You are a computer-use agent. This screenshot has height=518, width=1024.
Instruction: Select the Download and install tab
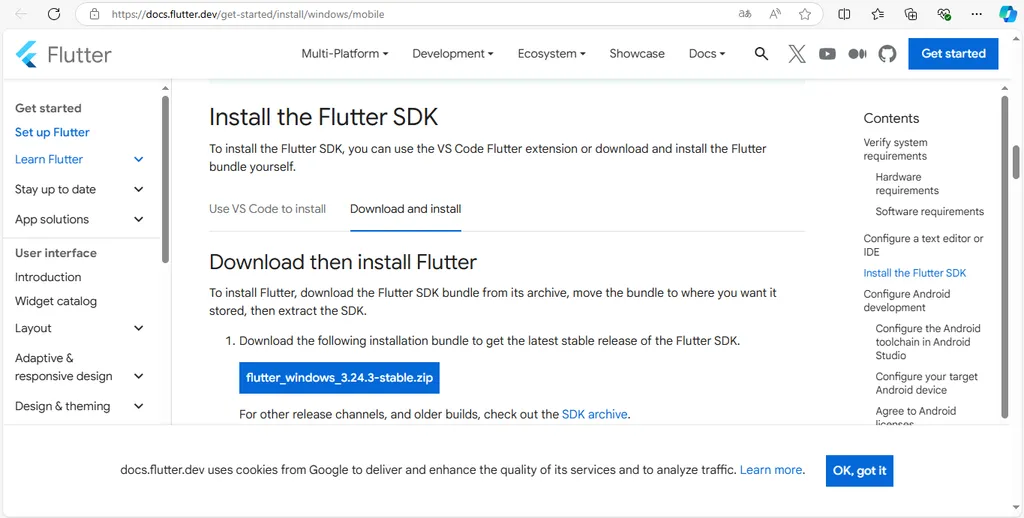pos(406,209)
